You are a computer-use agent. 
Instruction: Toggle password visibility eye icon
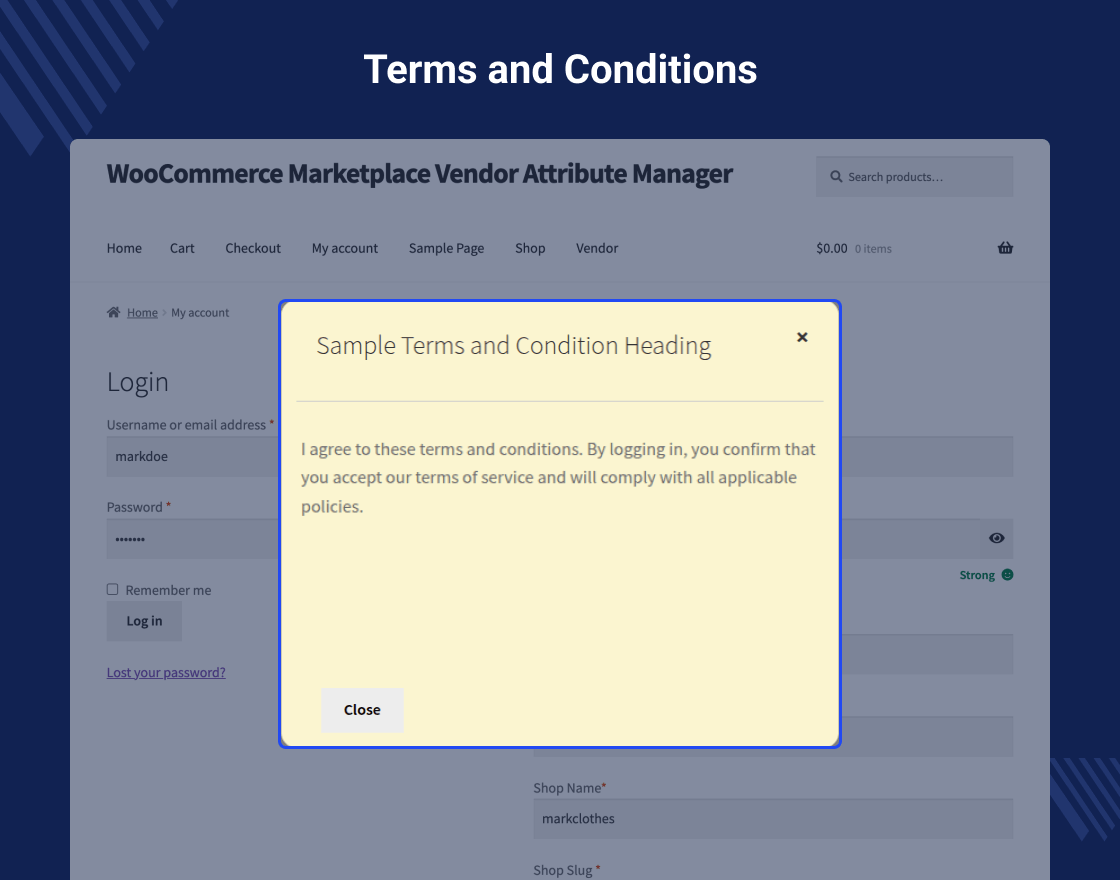[997, 538]
